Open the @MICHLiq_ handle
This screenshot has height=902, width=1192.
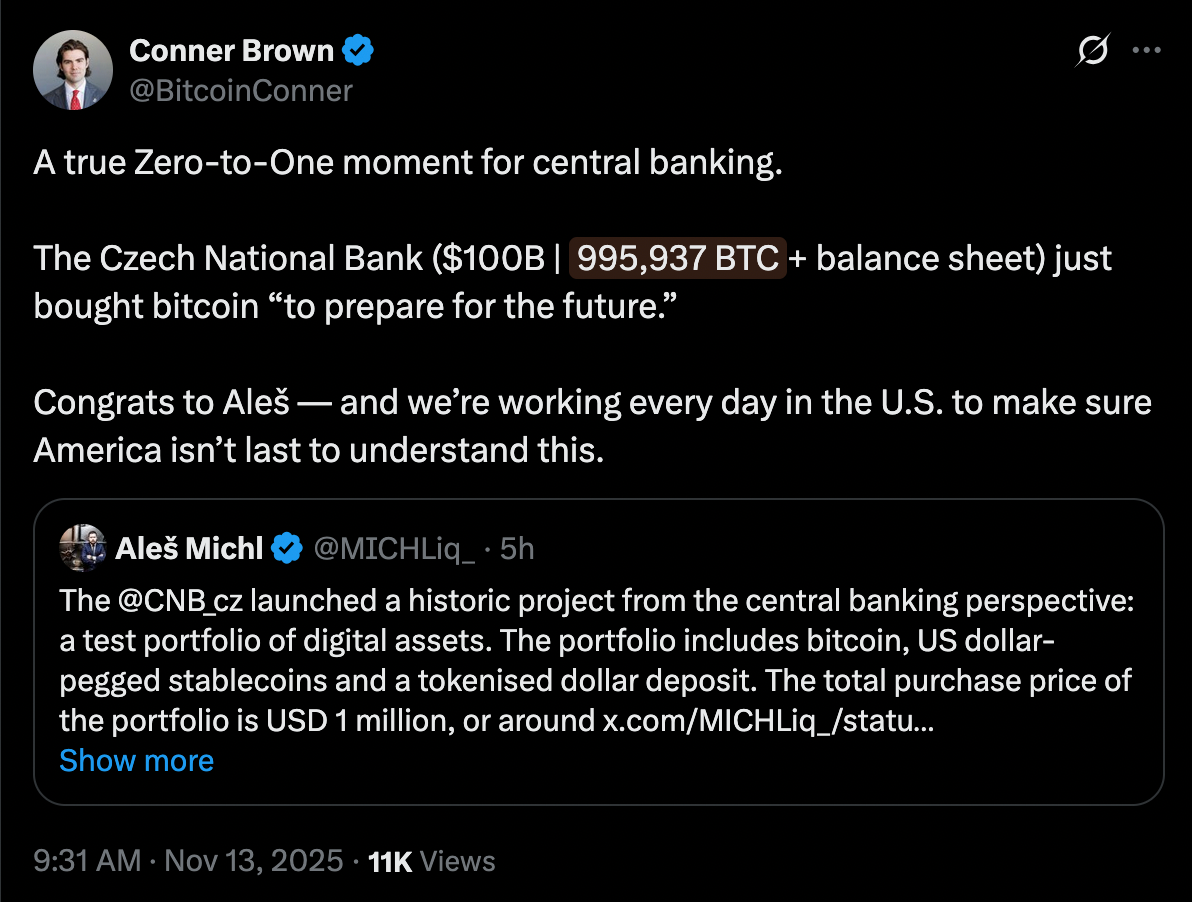tap(394, 548)
